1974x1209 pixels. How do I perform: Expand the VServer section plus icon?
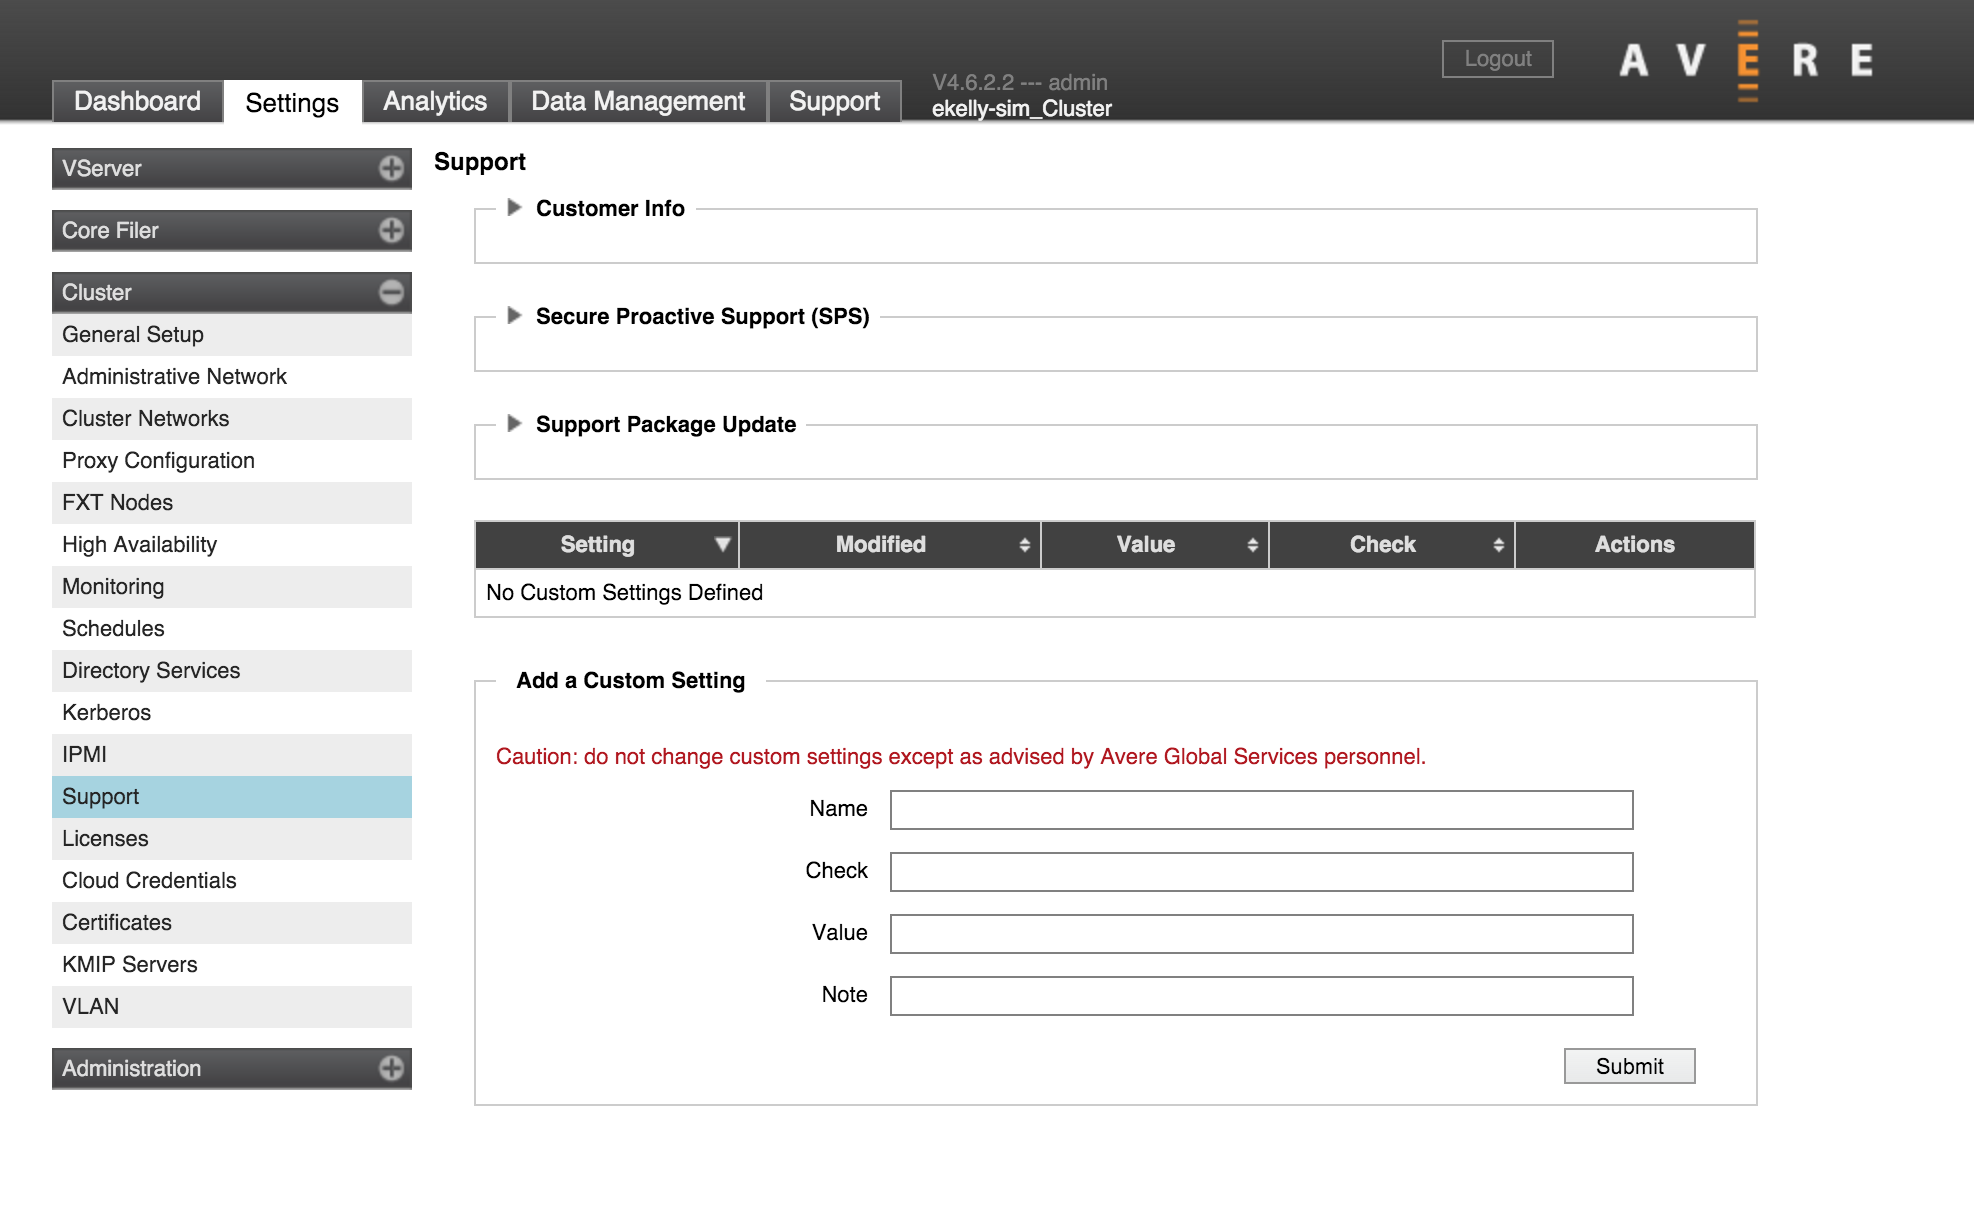[391, 168]
